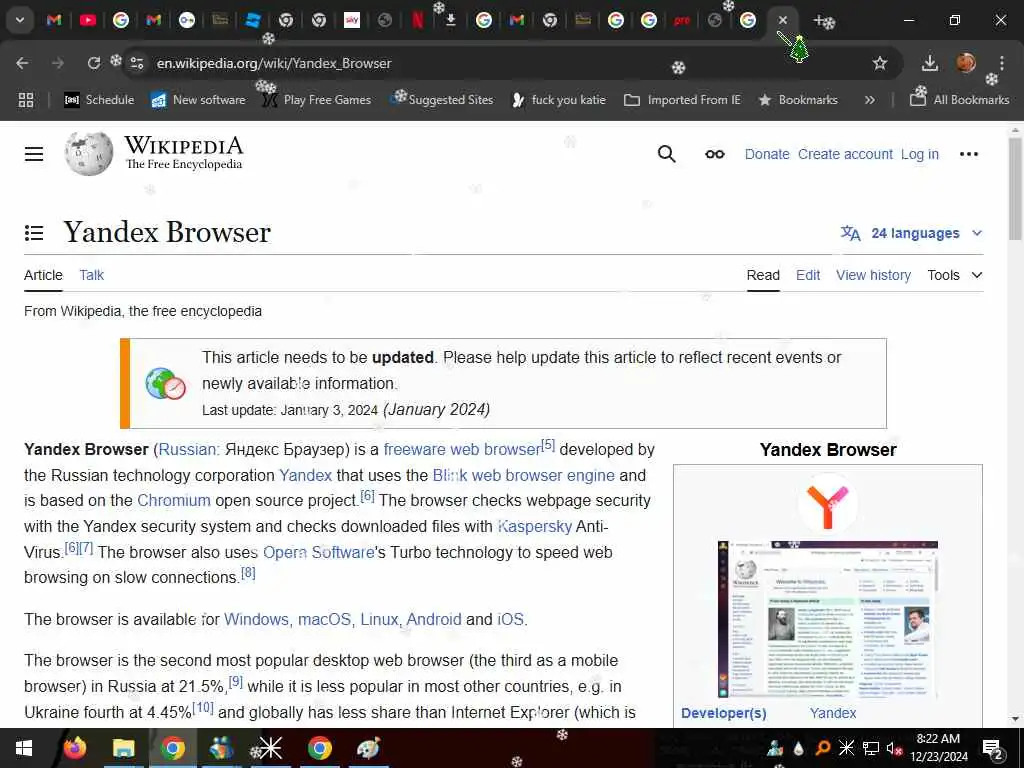Open citation reference [9]
The width and height of the screenshot is (1024, 768).
[x=236, y=682]
